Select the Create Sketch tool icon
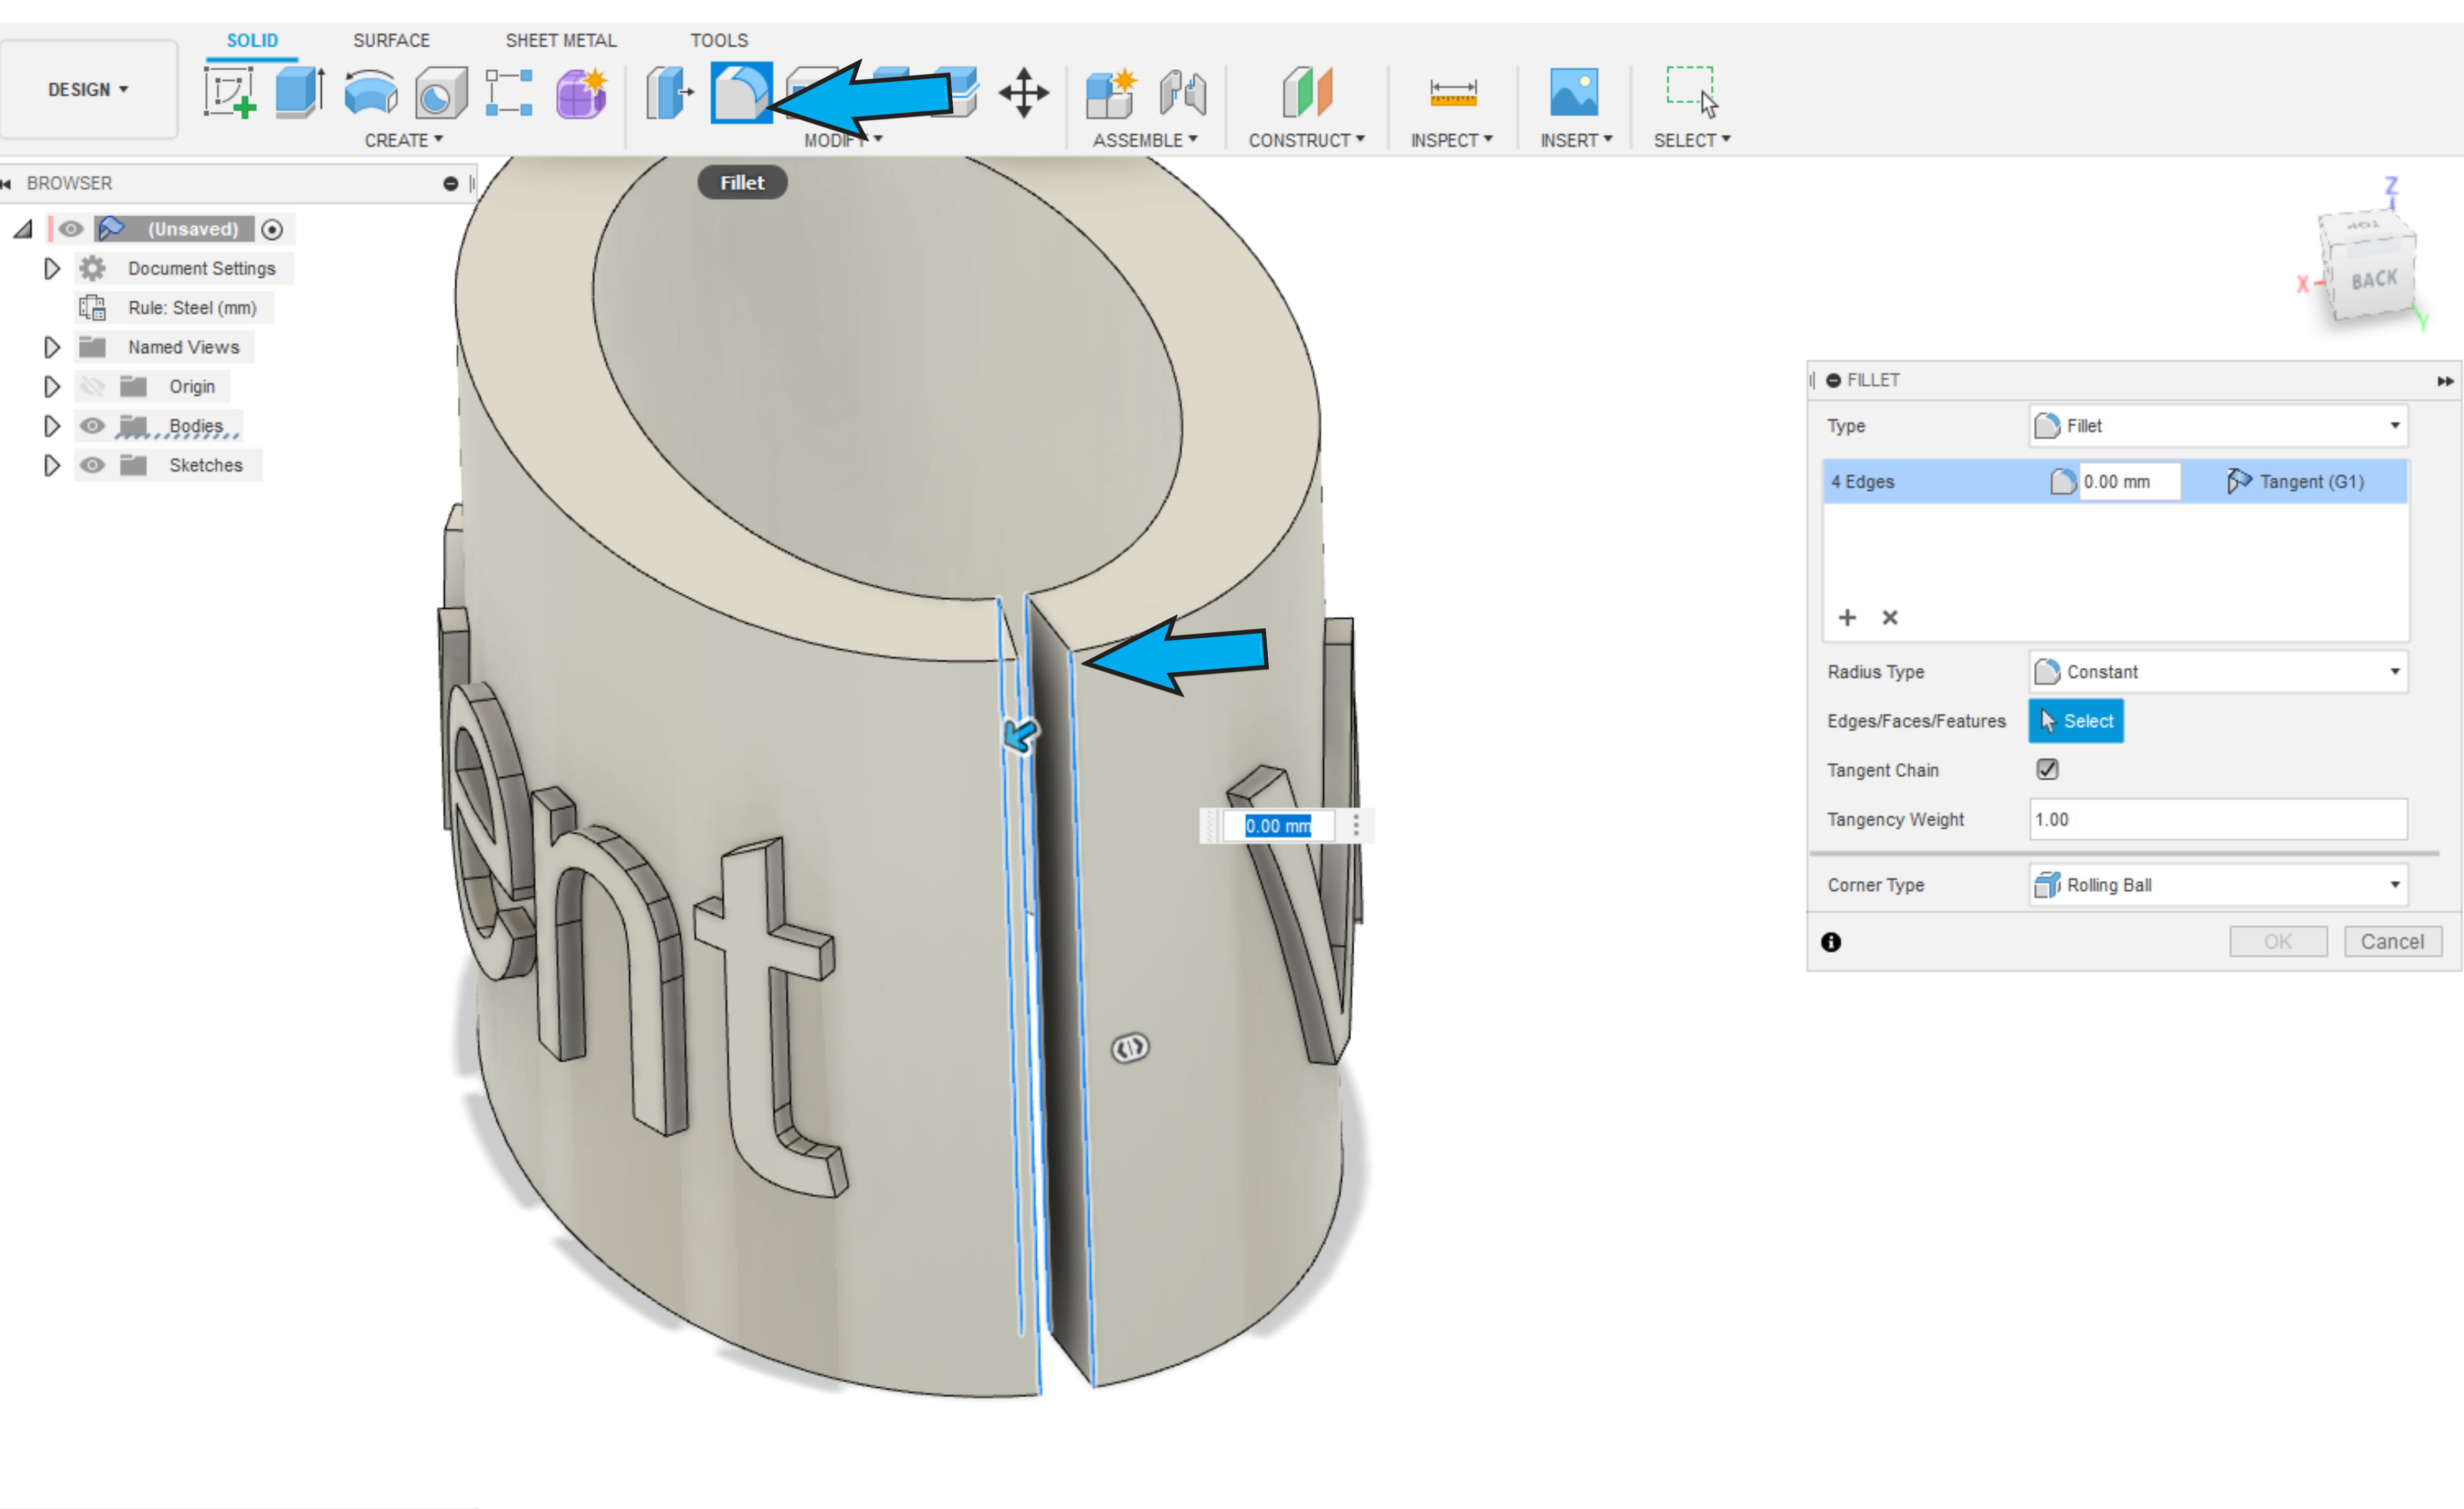 pyautogui.click(x=229, y=93)
